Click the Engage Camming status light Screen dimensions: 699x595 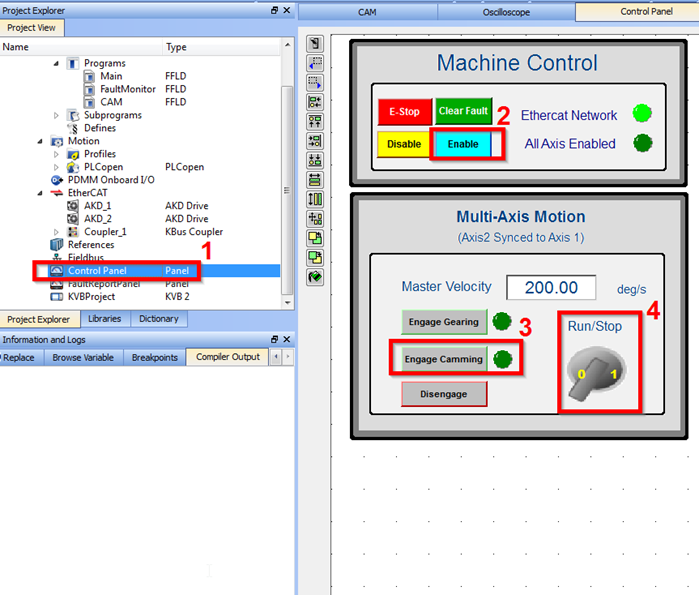pos(503,359)
